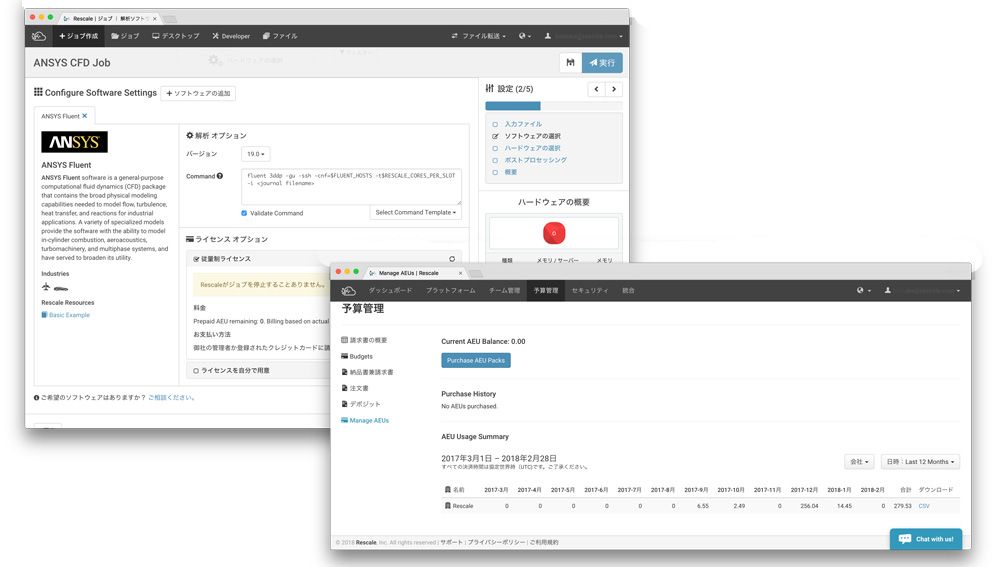This screenshot has width=1000, height=567.
Task: Click grid icon beside Configure Software Settings
Action: 38,92
